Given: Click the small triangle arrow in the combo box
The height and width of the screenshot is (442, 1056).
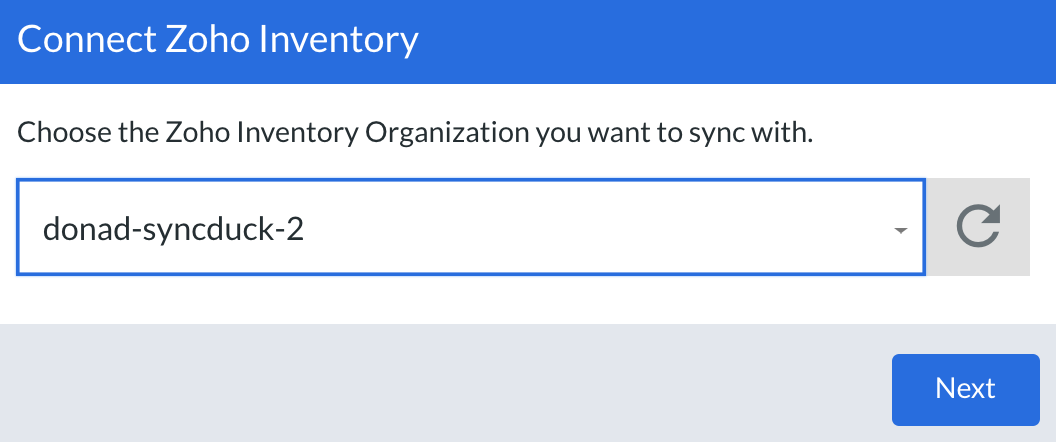Looking at the screenshot, I should click(x=900, y=230).
